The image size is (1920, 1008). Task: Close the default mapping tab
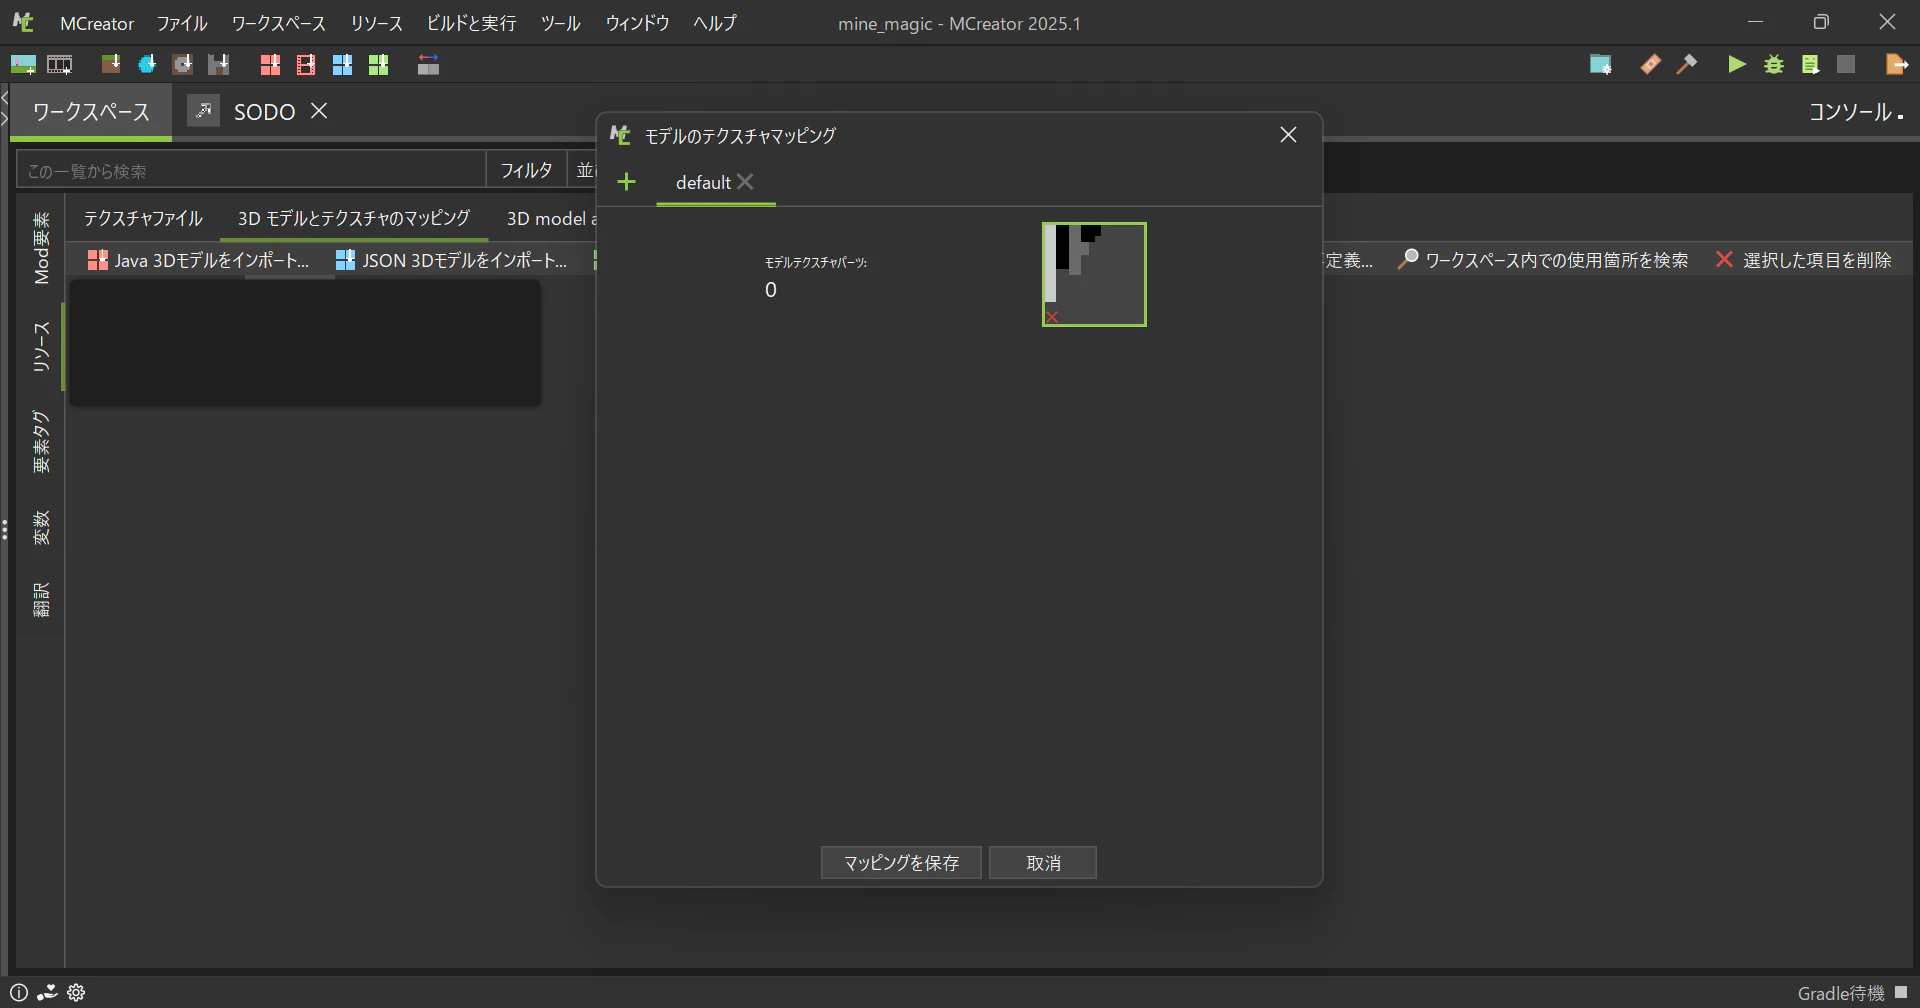745,182
